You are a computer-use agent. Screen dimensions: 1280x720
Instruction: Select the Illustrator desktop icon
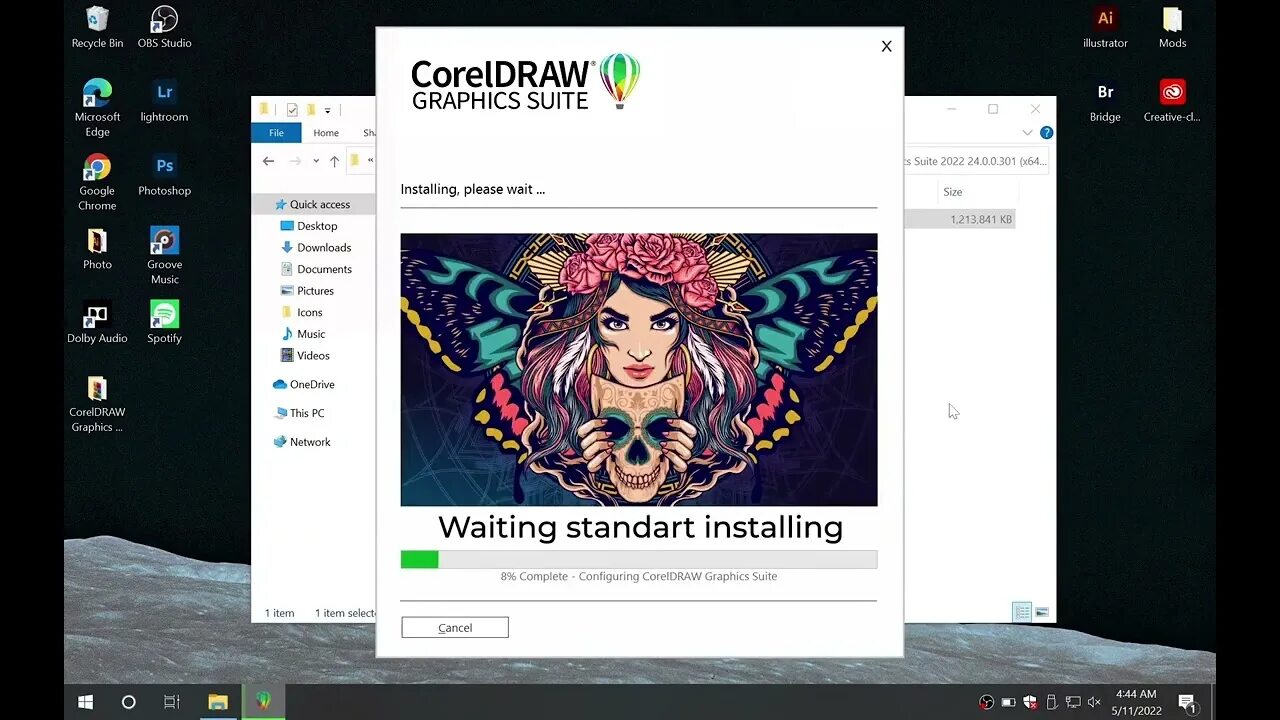coord(1105,27)
